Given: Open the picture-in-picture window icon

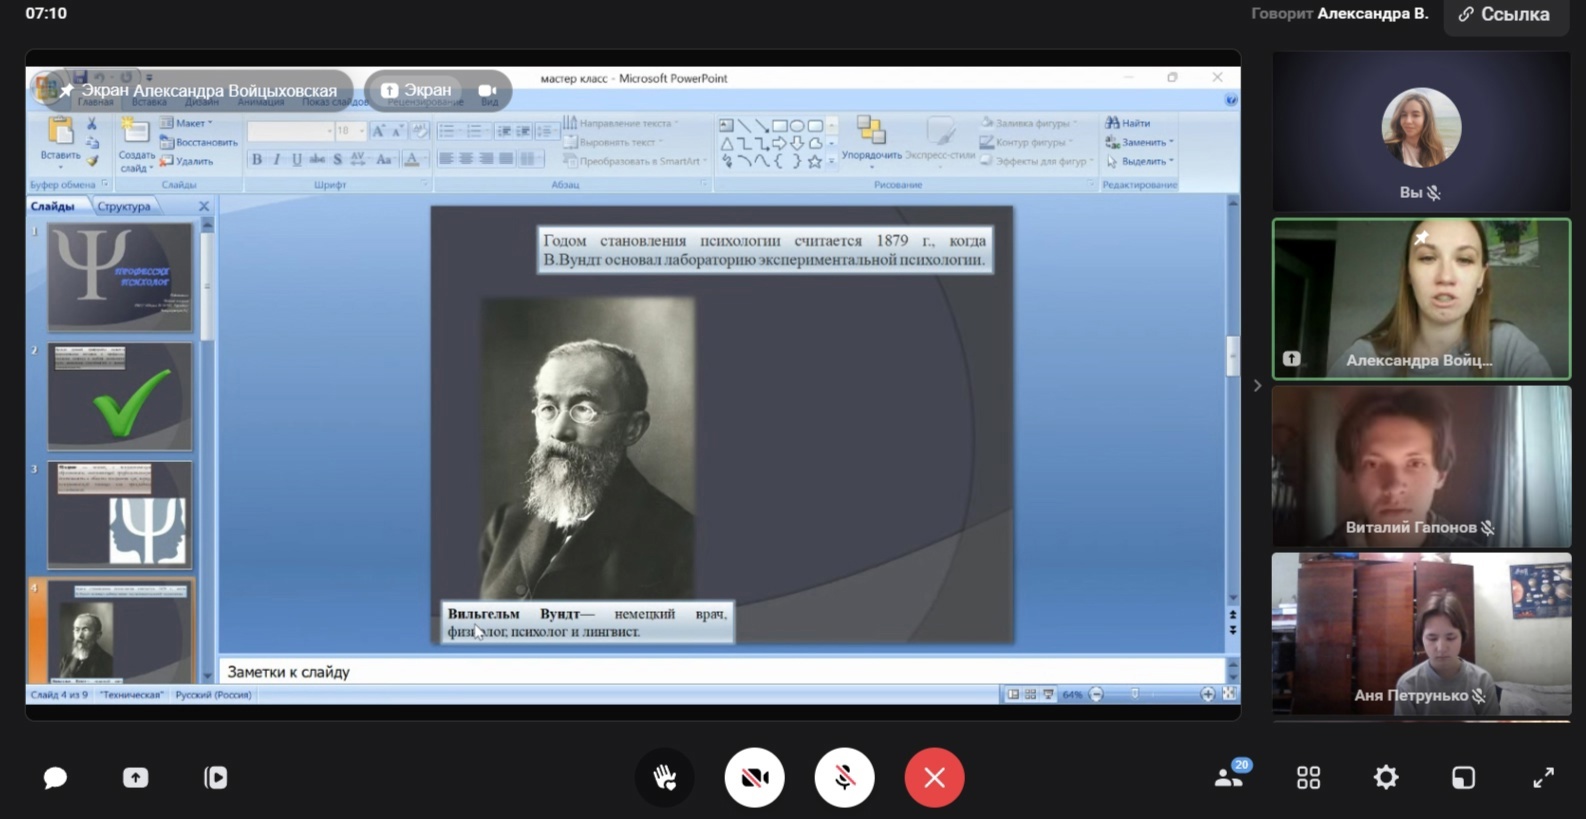Looking at the screenshot, I should (1463, 778).
